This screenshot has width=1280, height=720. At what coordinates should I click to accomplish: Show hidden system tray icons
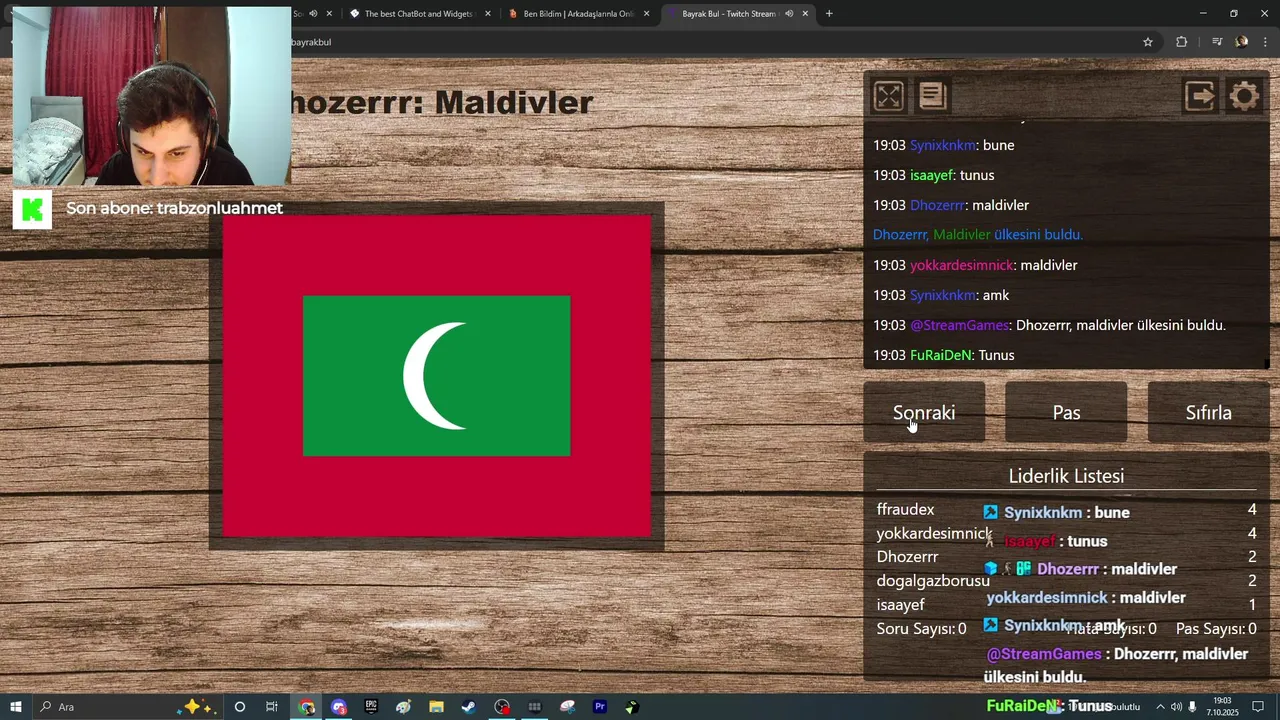click(x=1160, y=707)
